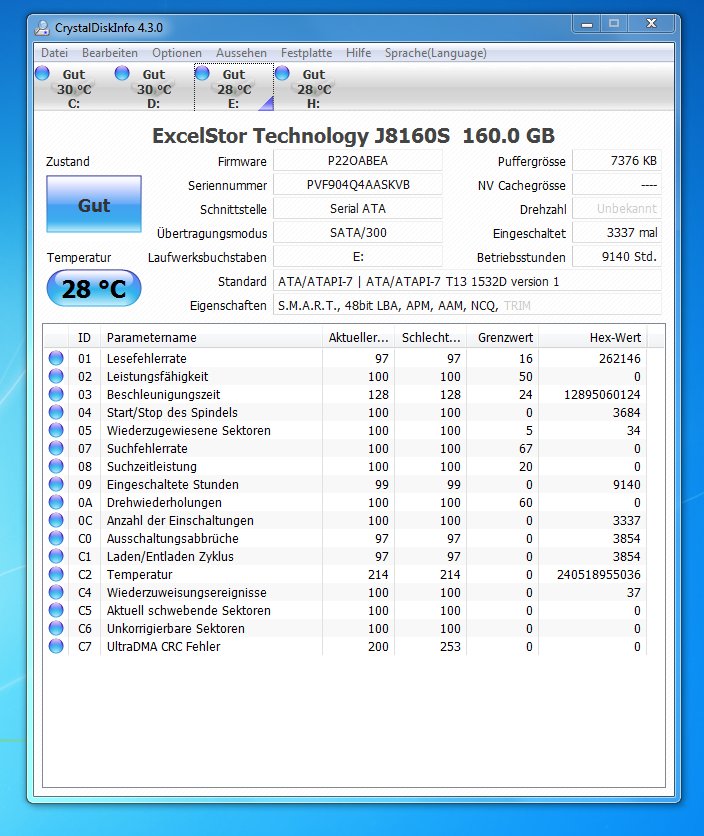Click status orb for Aktuell schwebende Sektoren

[x=56, y=610]
